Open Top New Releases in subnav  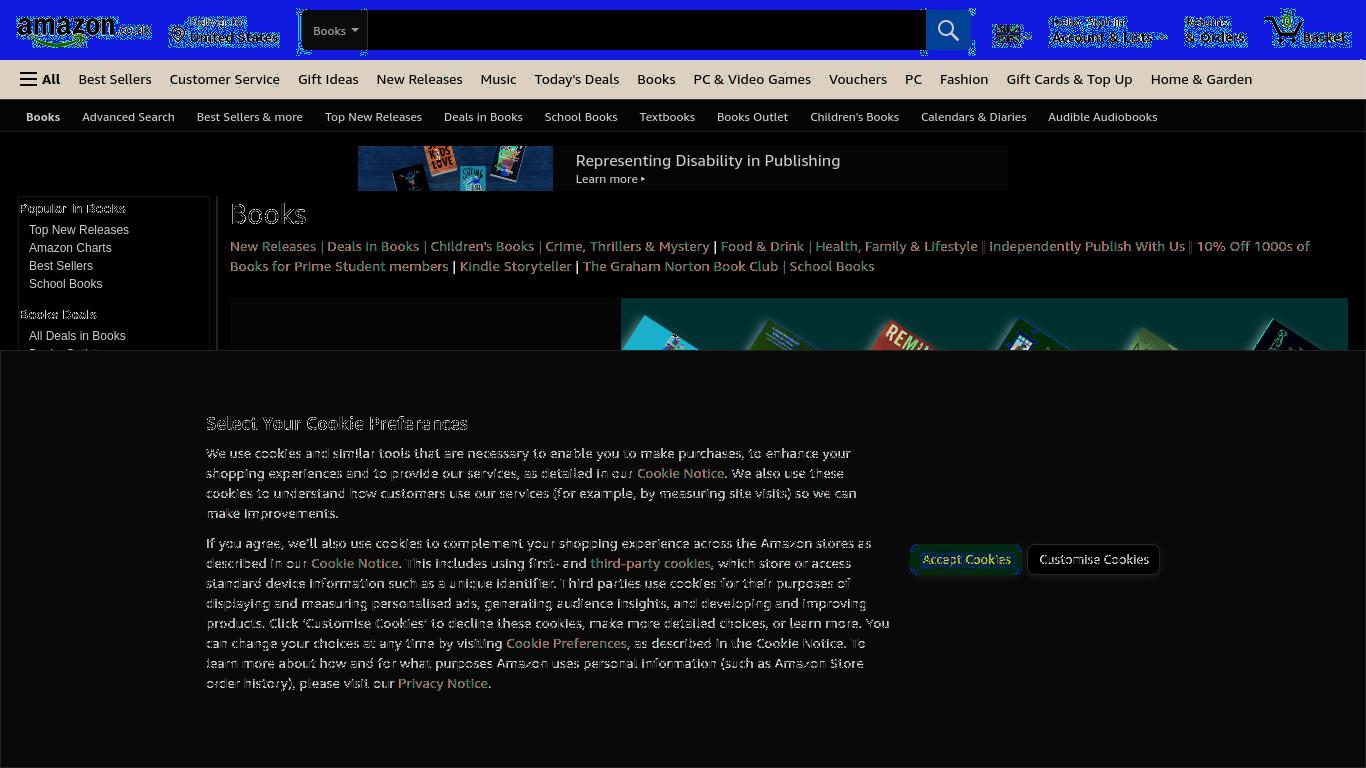(x=373, y=117)
